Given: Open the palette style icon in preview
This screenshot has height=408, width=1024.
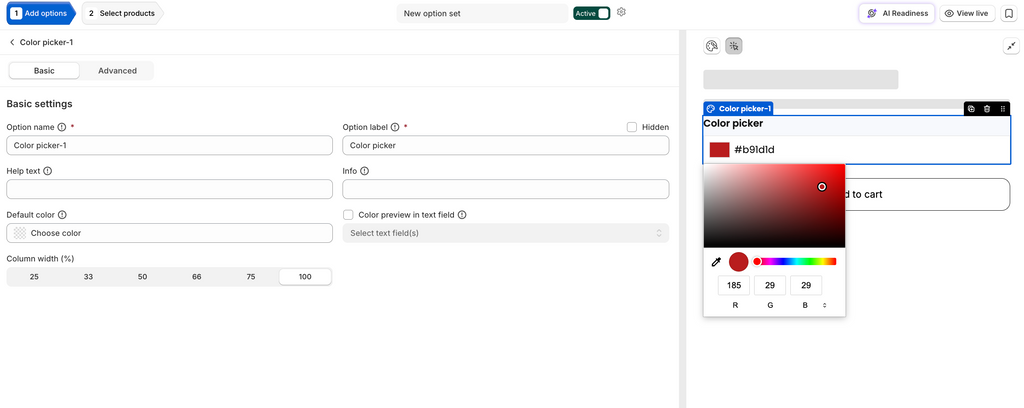Looking at the screenshot, I should 712,46.
